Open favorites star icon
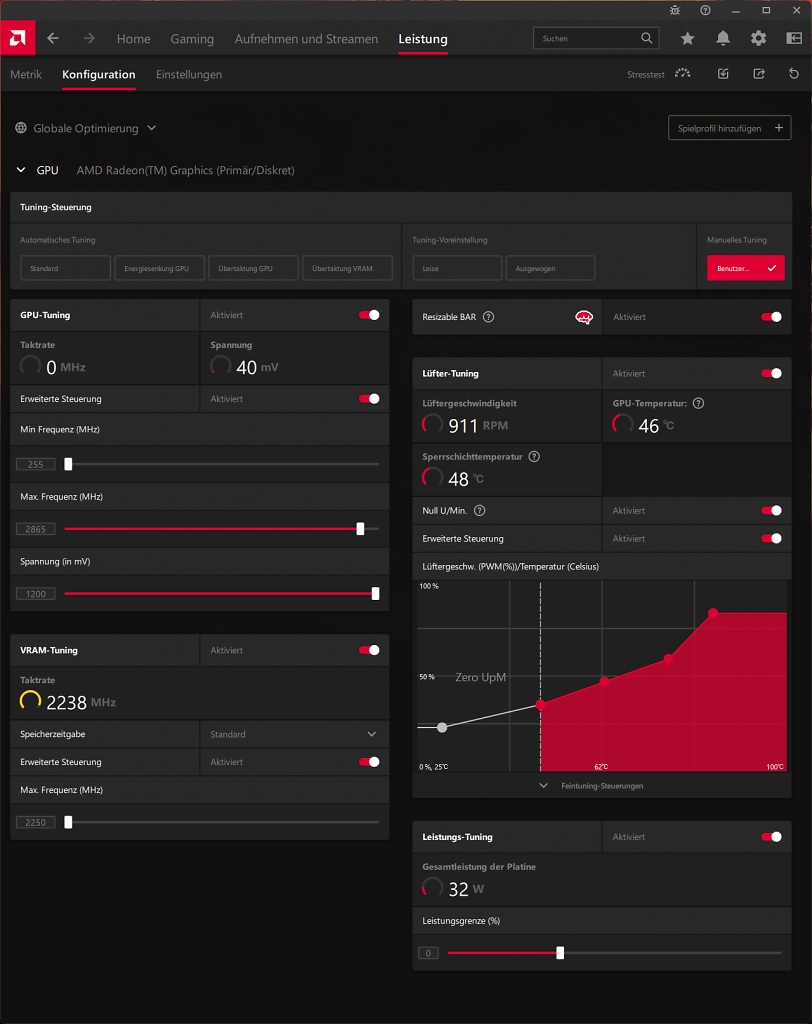The width and height of the screenshot is (812, 1024). click(687, 39)
